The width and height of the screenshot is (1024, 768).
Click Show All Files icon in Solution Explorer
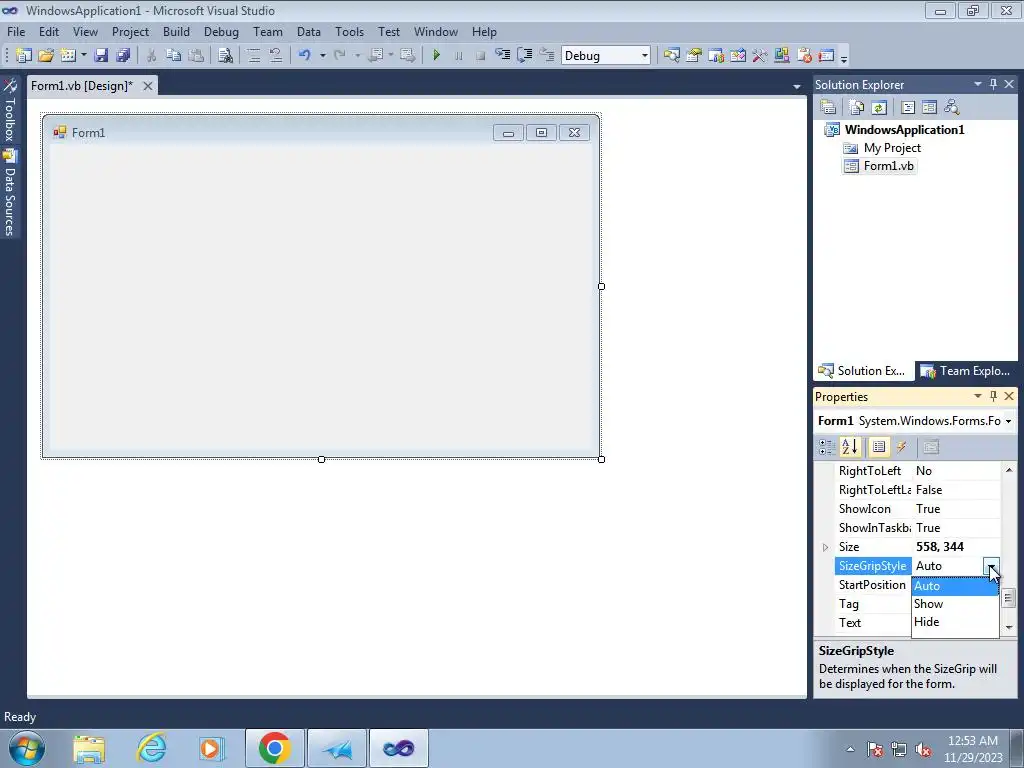(x=857, y=107)
